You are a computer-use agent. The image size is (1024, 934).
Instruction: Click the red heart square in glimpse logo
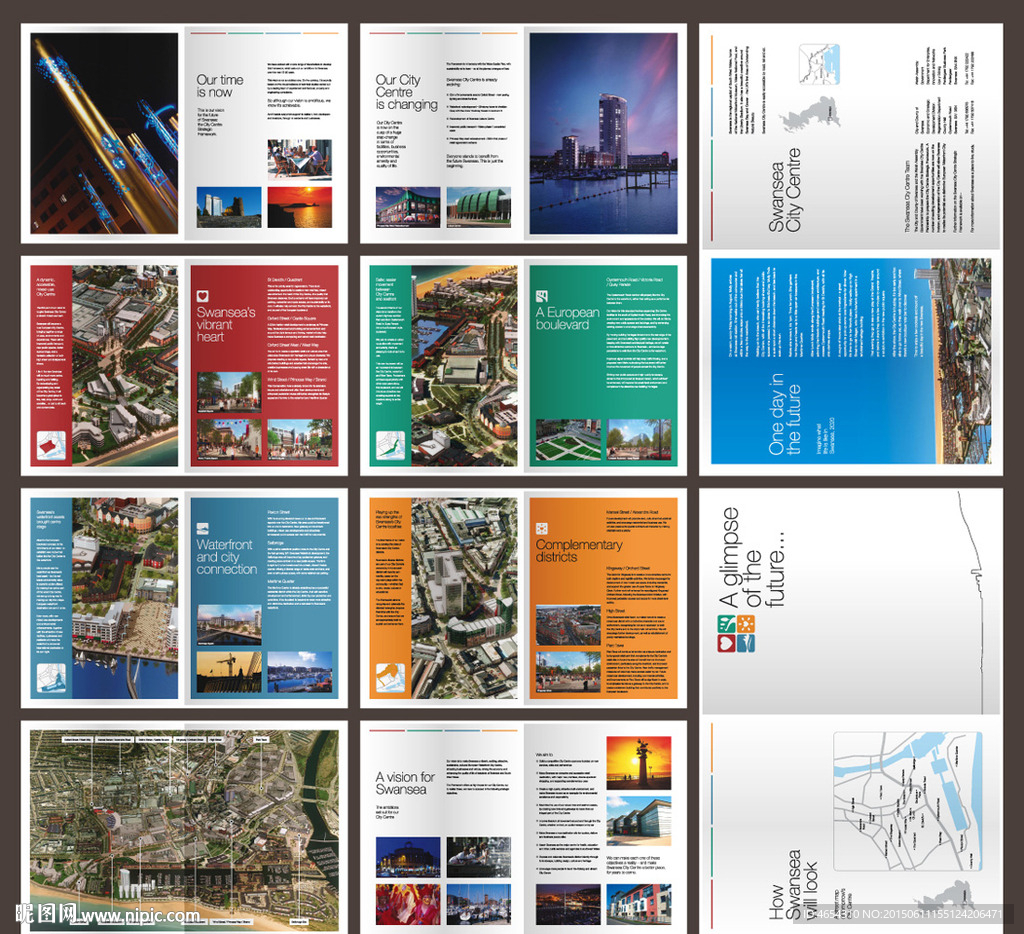(726, 643)
